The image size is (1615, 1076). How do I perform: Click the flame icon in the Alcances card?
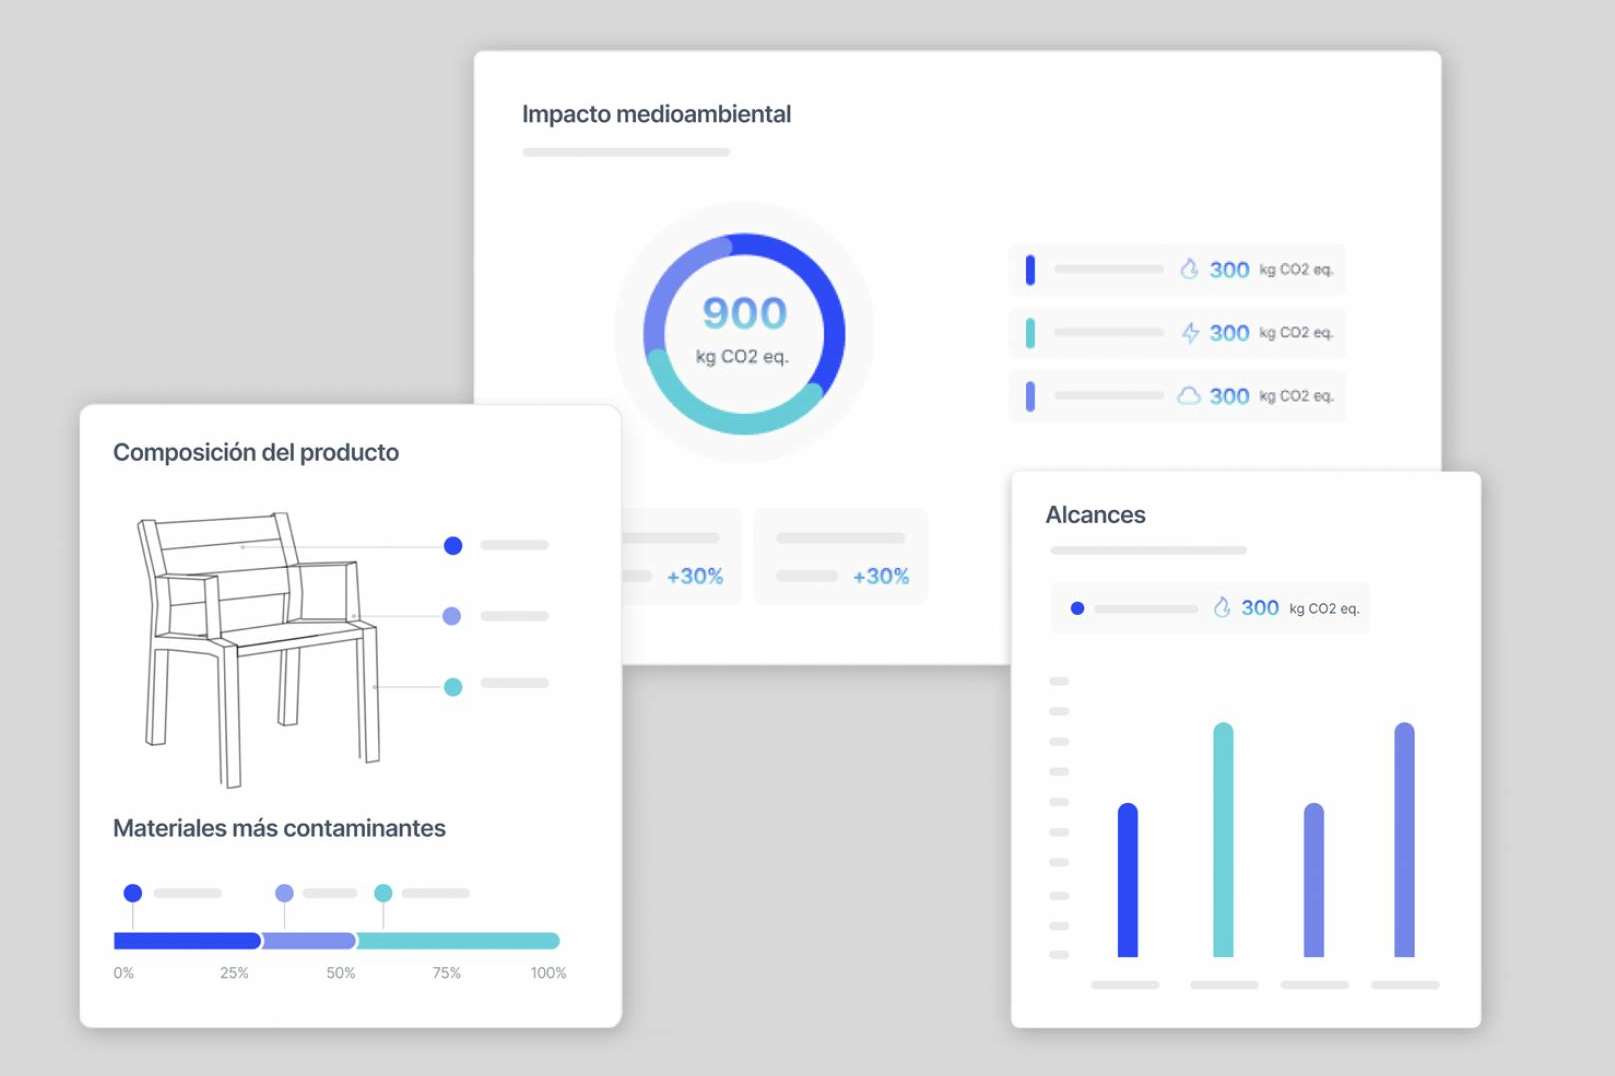[x=1221, y=608]
